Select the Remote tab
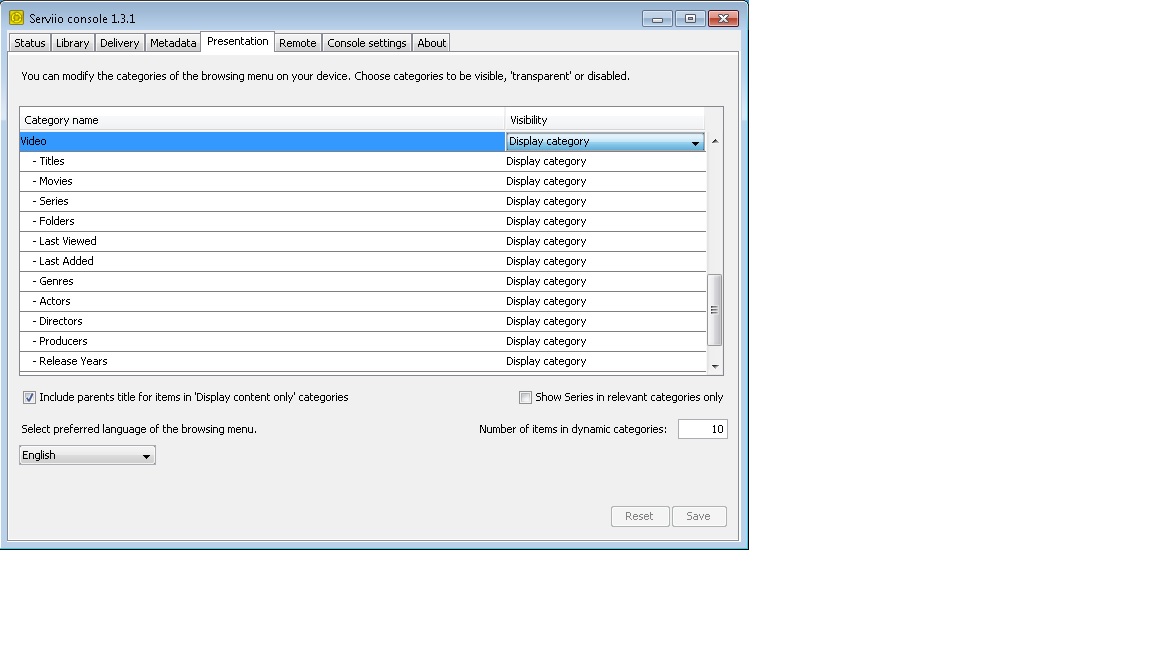 point(297,43)
